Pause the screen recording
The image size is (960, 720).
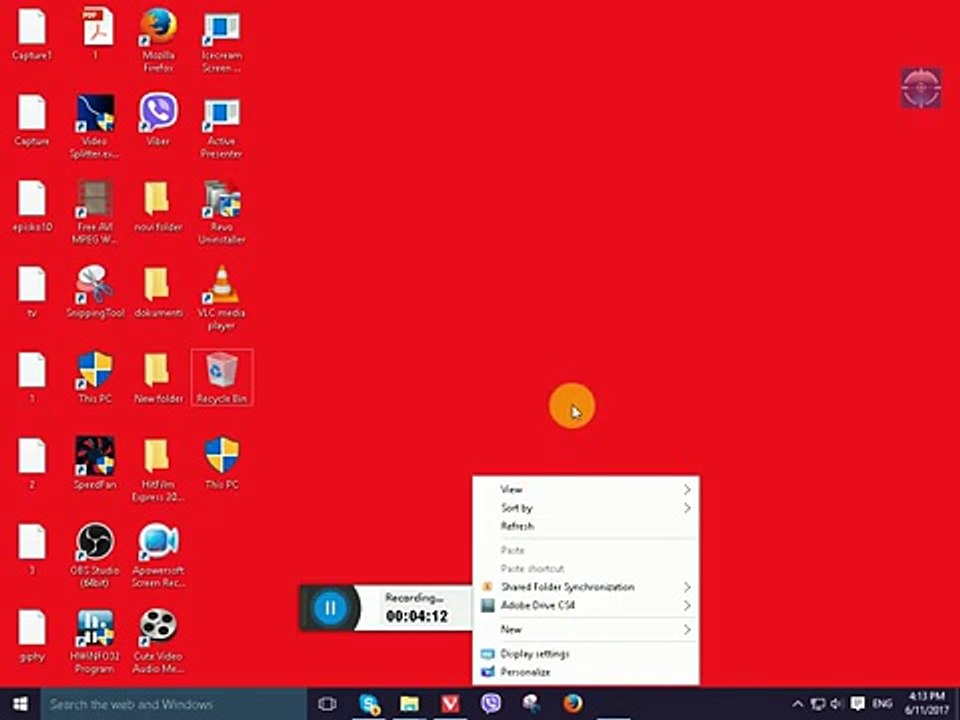coord(330,608)
